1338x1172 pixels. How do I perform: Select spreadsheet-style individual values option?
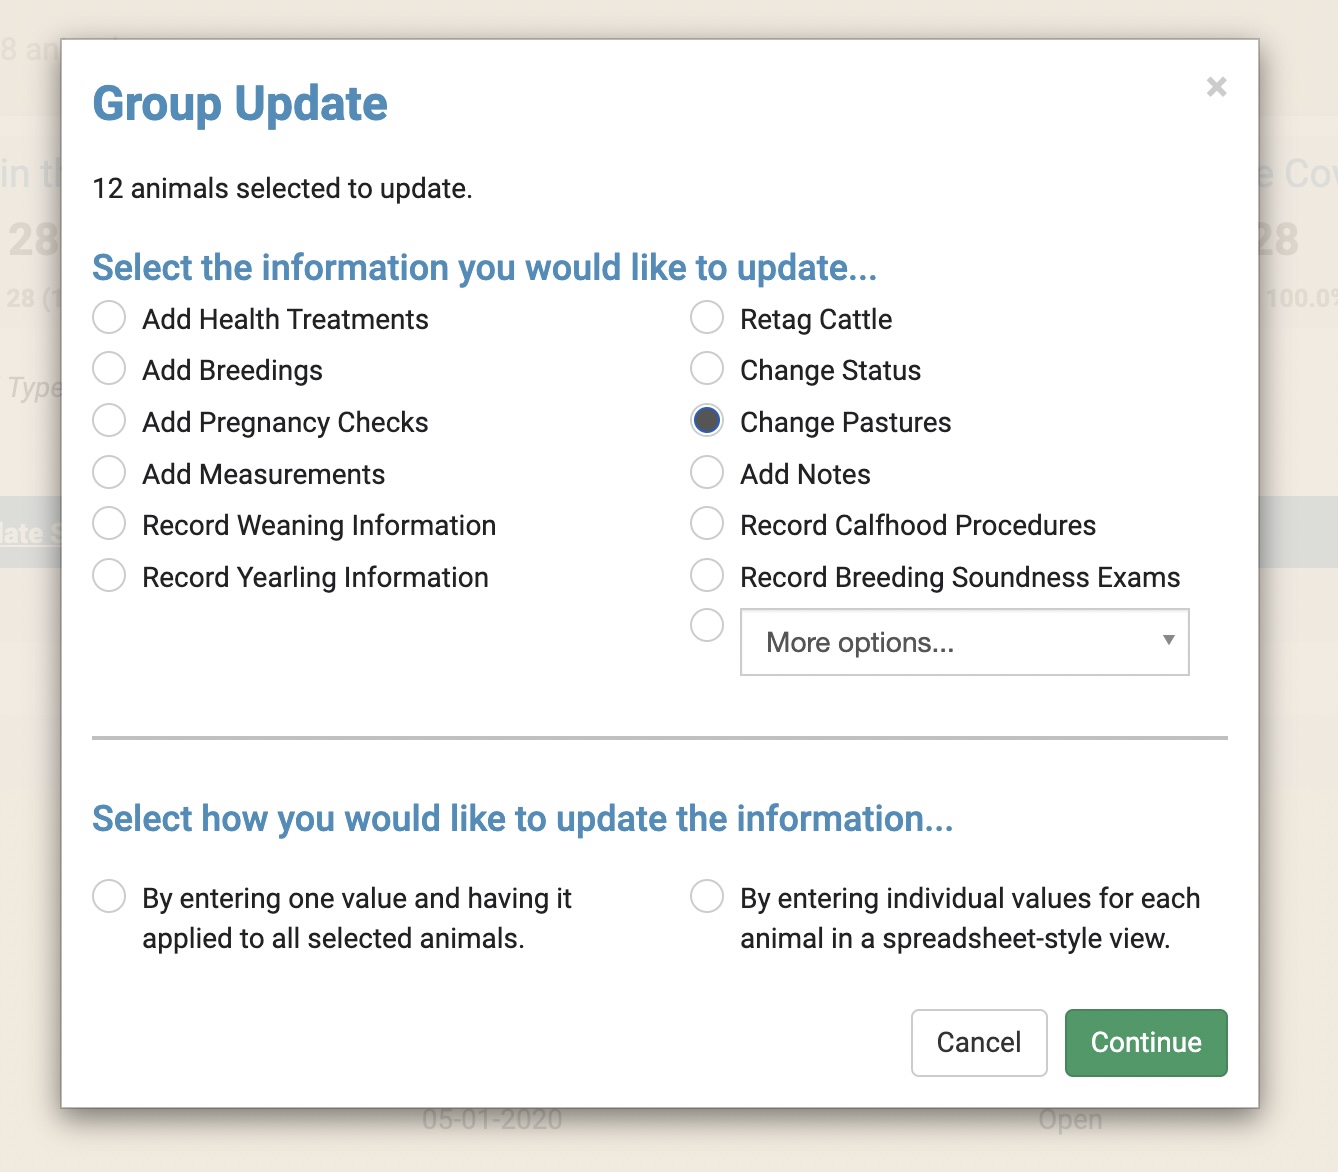707,897
